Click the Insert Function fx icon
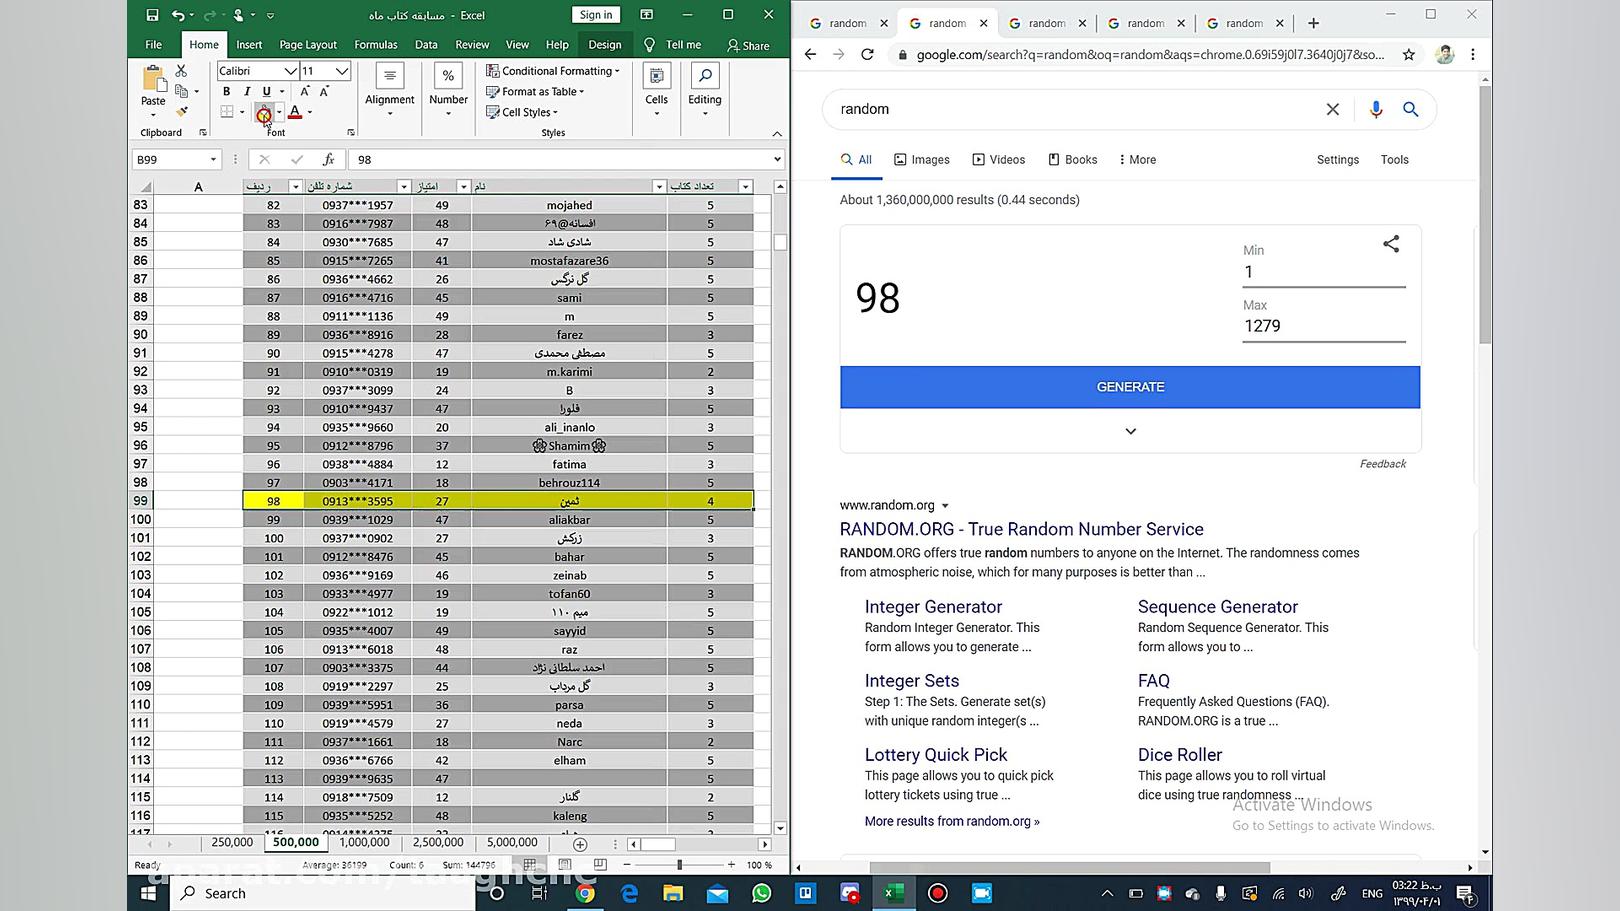 pyautogui.click(x=328, y=159)
